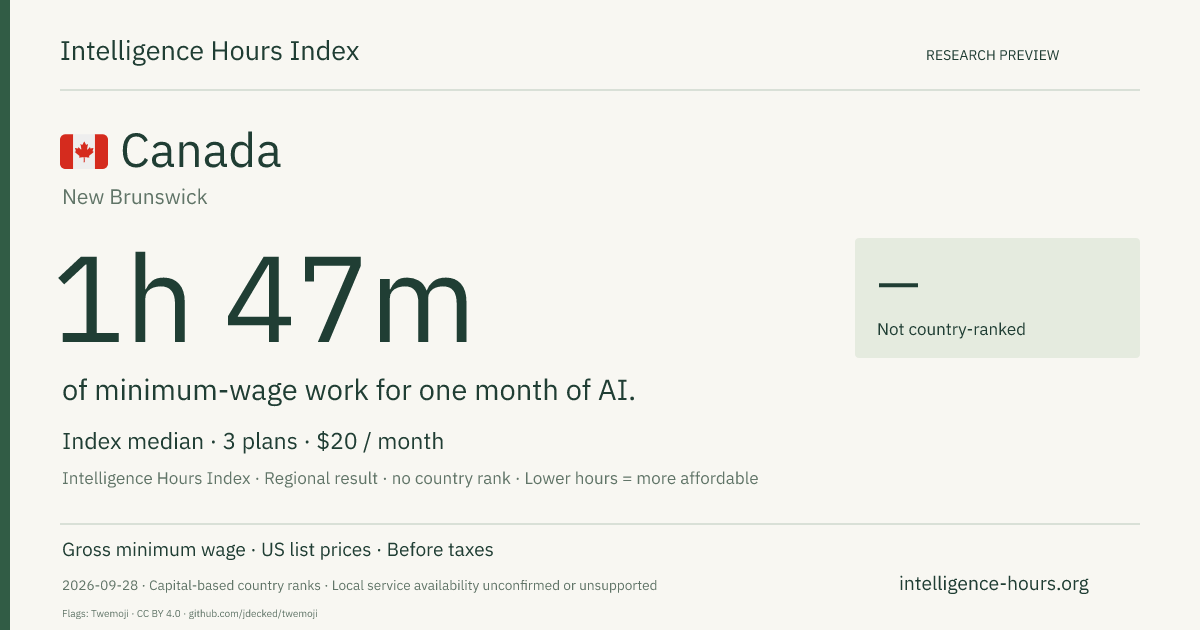Select the Intelligence Hours Index title
The height and width of the screenshot is (630, 1200).
(210, 51)
